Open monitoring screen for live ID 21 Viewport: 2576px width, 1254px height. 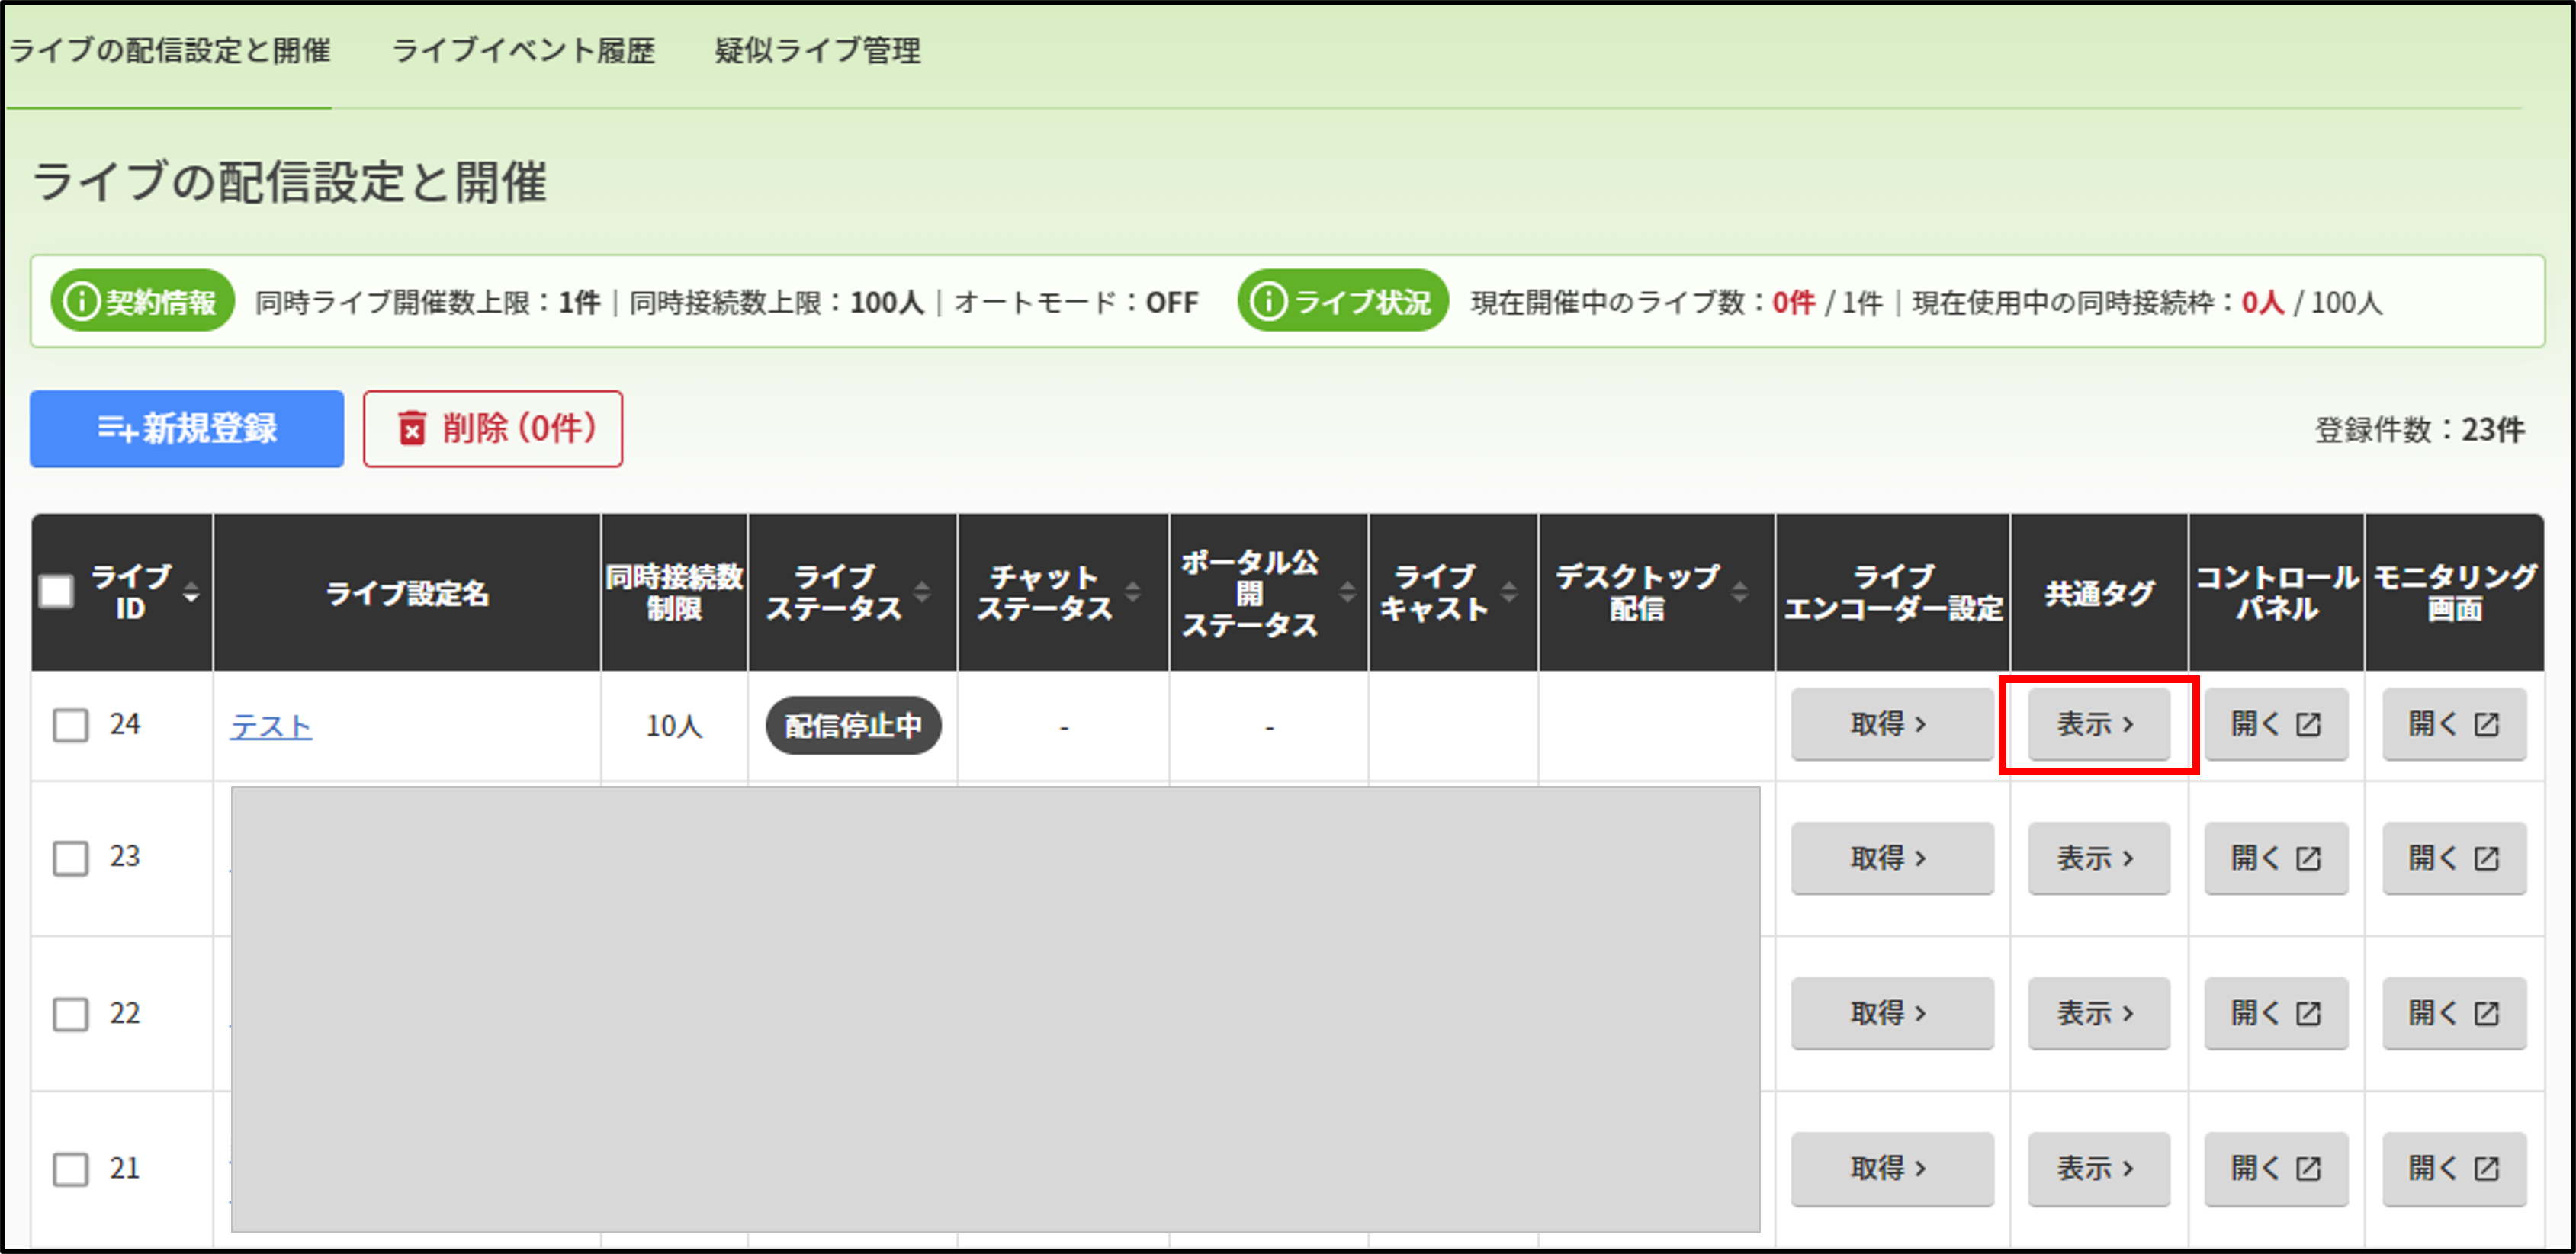coord(2454,1169)
